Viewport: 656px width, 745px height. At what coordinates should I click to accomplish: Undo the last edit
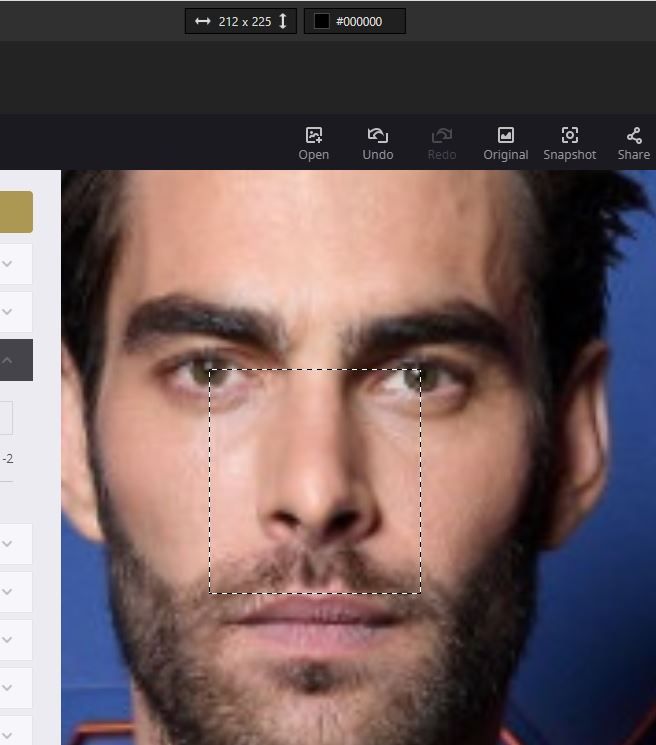(x=377, y=136)
